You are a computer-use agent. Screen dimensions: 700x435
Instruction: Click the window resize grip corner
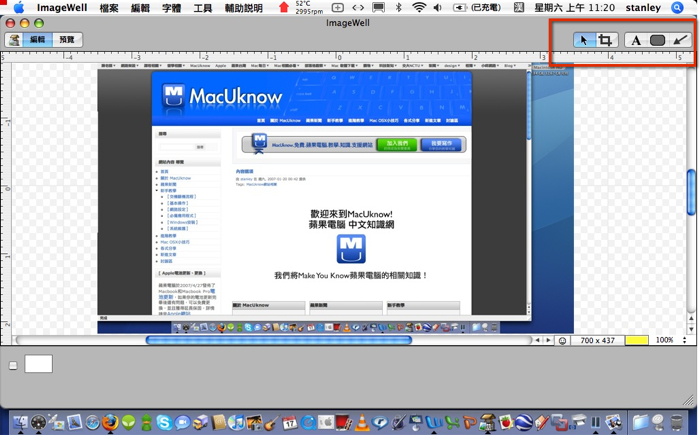pyautogui.click(x=689, y=400)
